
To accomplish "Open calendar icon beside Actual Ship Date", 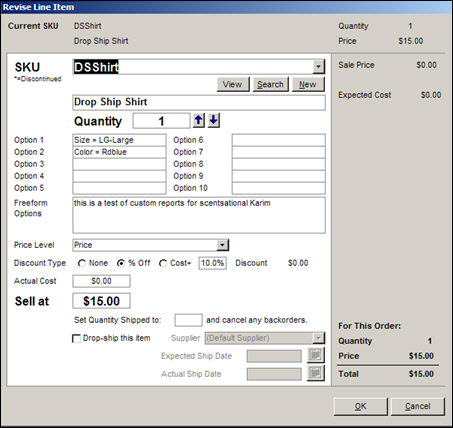I will pyautogui.click(x=315, y=373).
